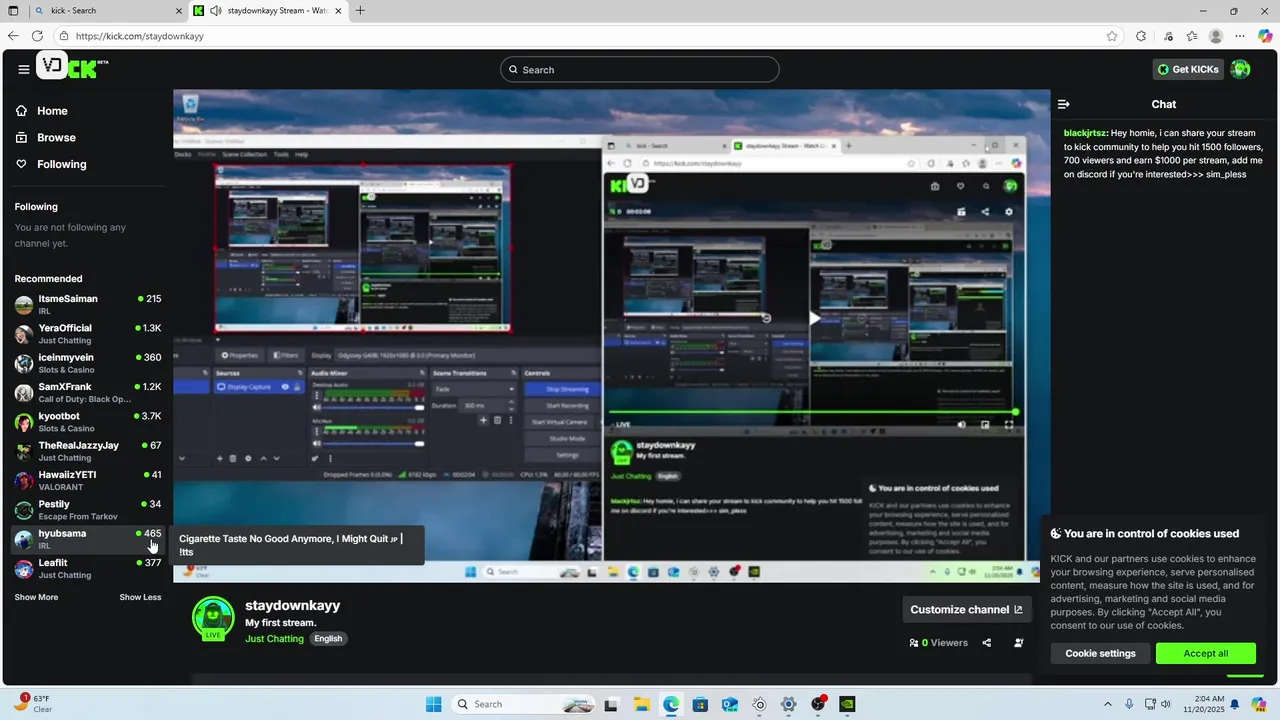Open the browser profile avatar
This screenshot has width=1280, height=720.
[x=1216, y=36]
